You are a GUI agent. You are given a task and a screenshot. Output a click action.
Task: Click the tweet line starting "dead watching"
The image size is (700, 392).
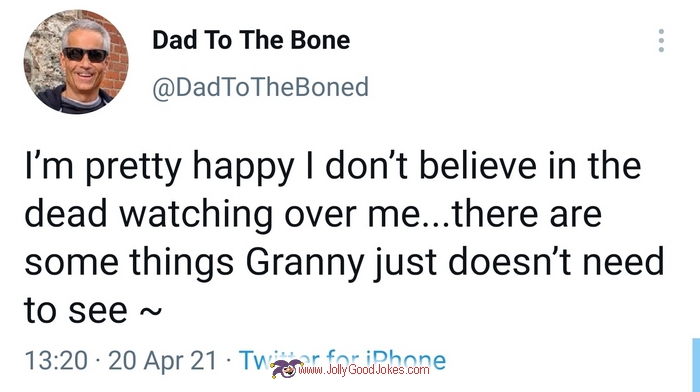point(313,215)
